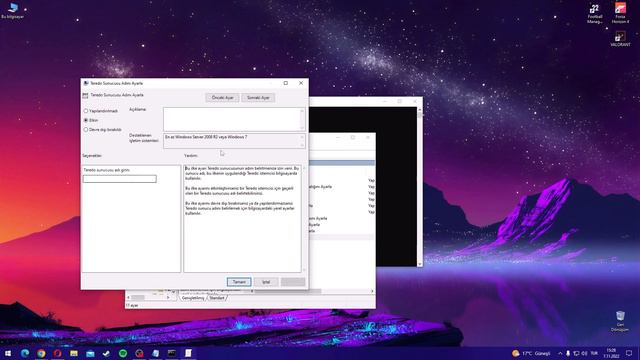640x360 pixels.
Task: Switch to Standart tab in policy editor
Action: (x=217, y=298)
